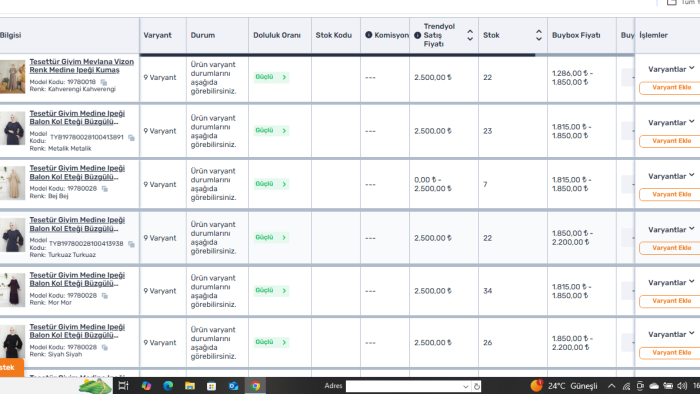Copy model code of the Kahverengi product
This screenshot has width=700, height=394.
[104, 82]
